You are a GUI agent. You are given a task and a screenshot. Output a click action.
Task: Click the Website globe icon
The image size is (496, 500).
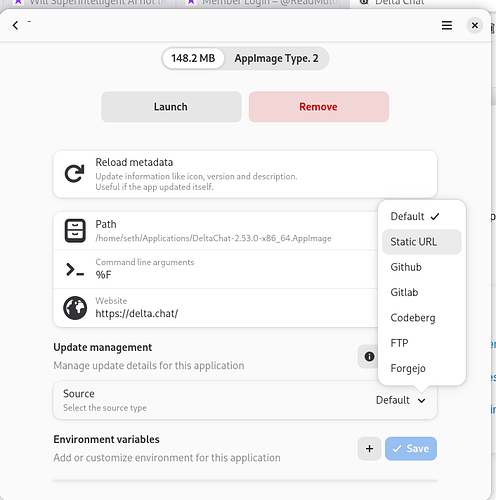[x=75, y=308]
